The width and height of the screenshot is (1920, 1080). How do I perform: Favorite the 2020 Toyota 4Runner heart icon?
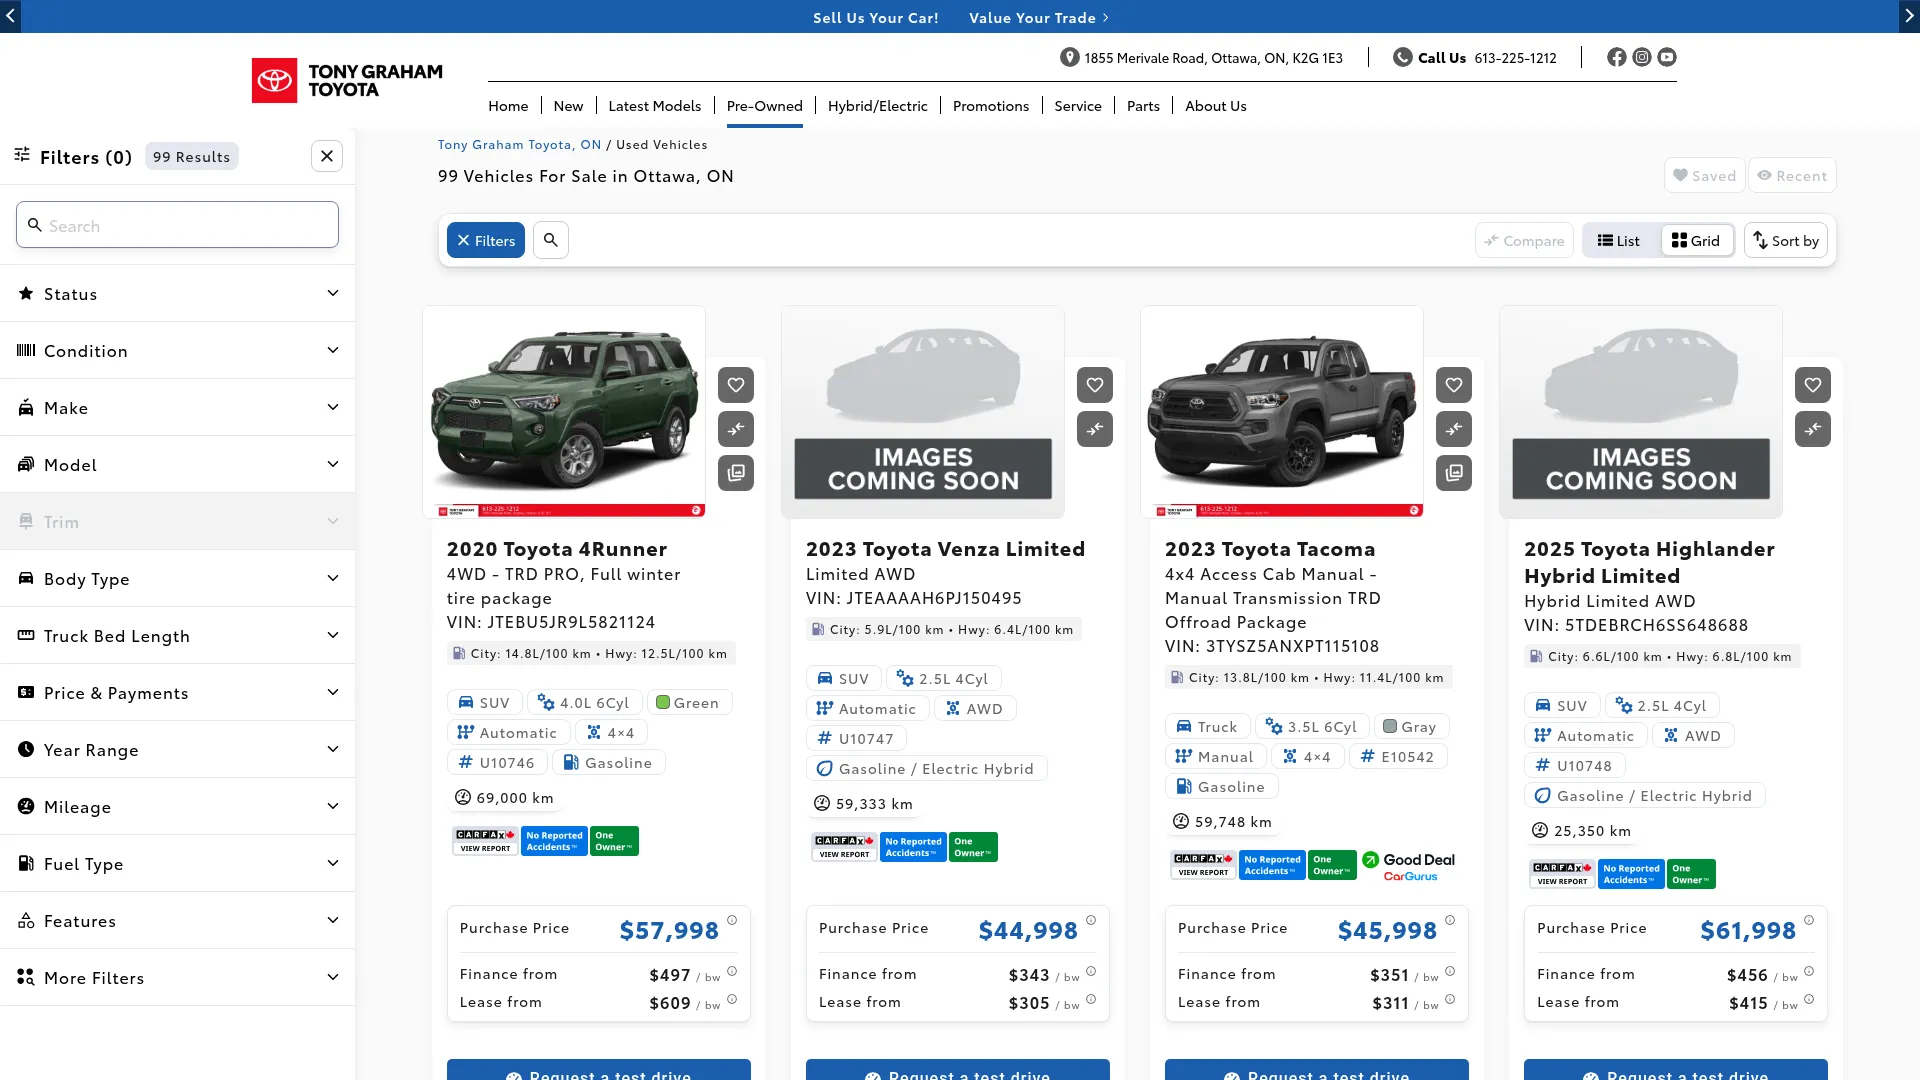(736, 385)
